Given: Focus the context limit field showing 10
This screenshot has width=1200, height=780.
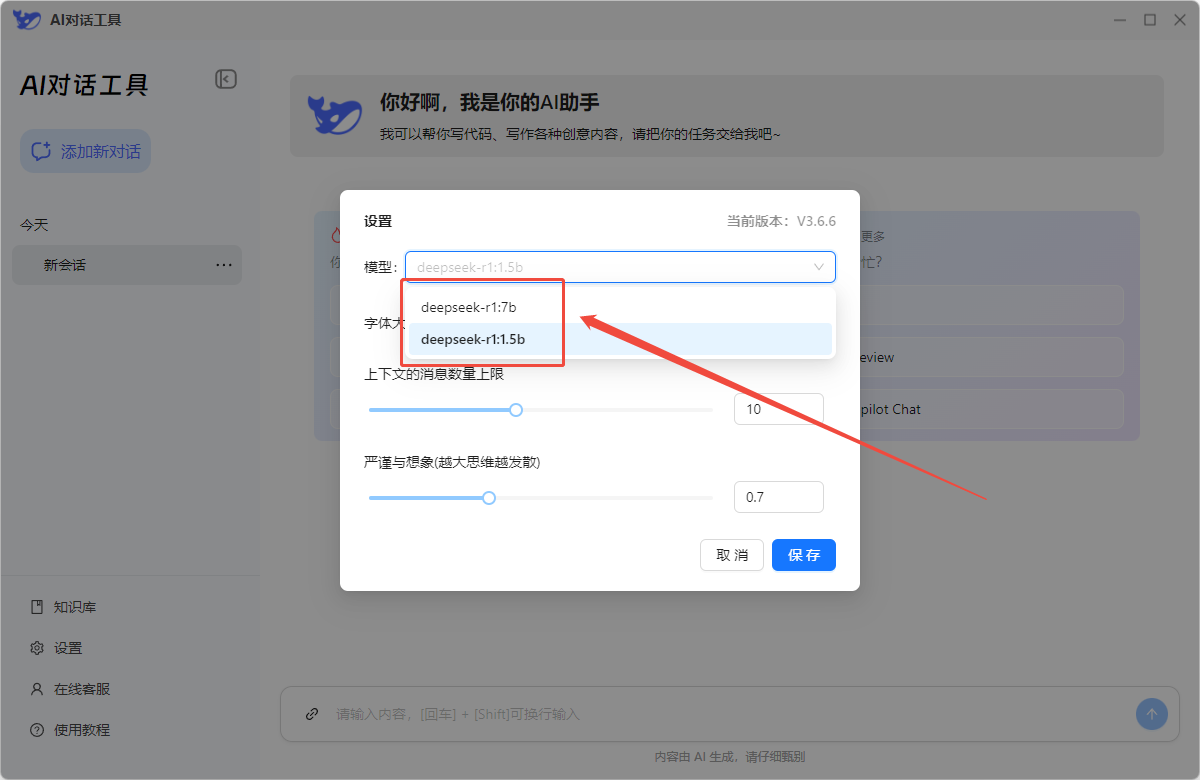Looking at the screenshot, I should point(779,409).
